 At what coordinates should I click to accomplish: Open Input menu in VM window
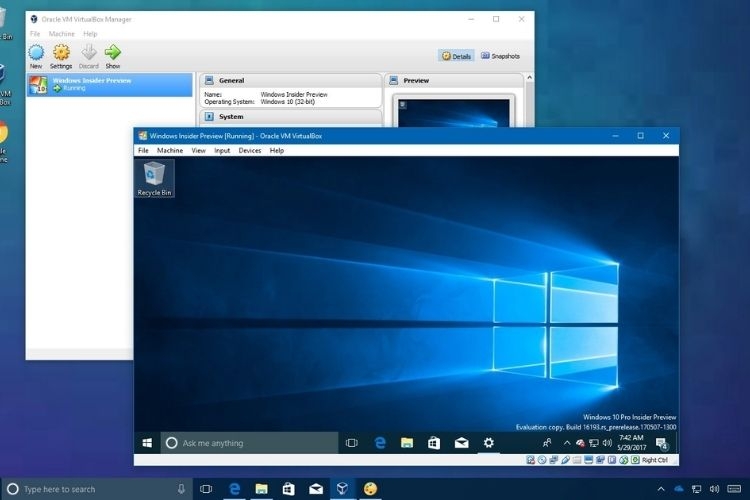[222, 150]
